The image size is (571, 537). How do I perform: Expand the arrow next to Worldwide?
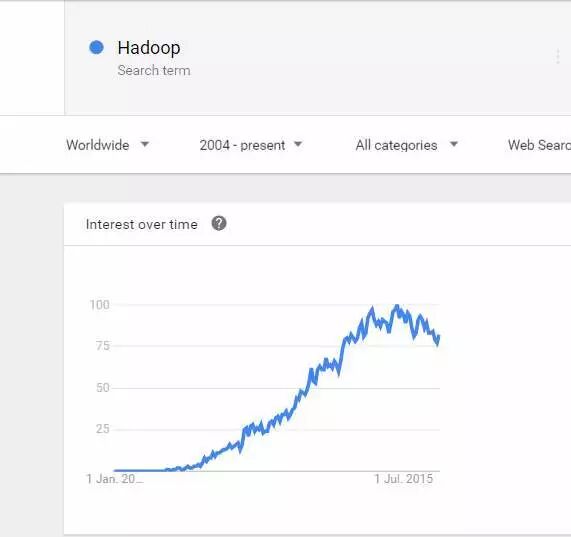145,144
